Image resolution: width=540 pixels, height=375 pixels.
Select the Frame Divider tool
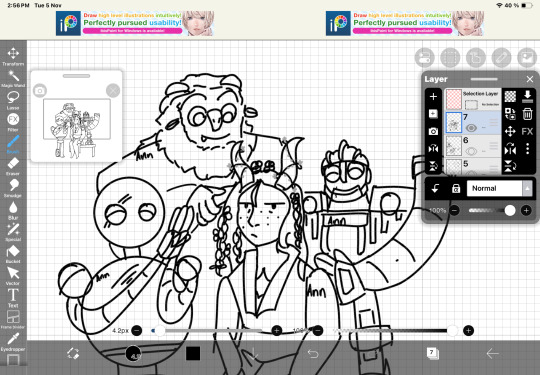[13, 320]
